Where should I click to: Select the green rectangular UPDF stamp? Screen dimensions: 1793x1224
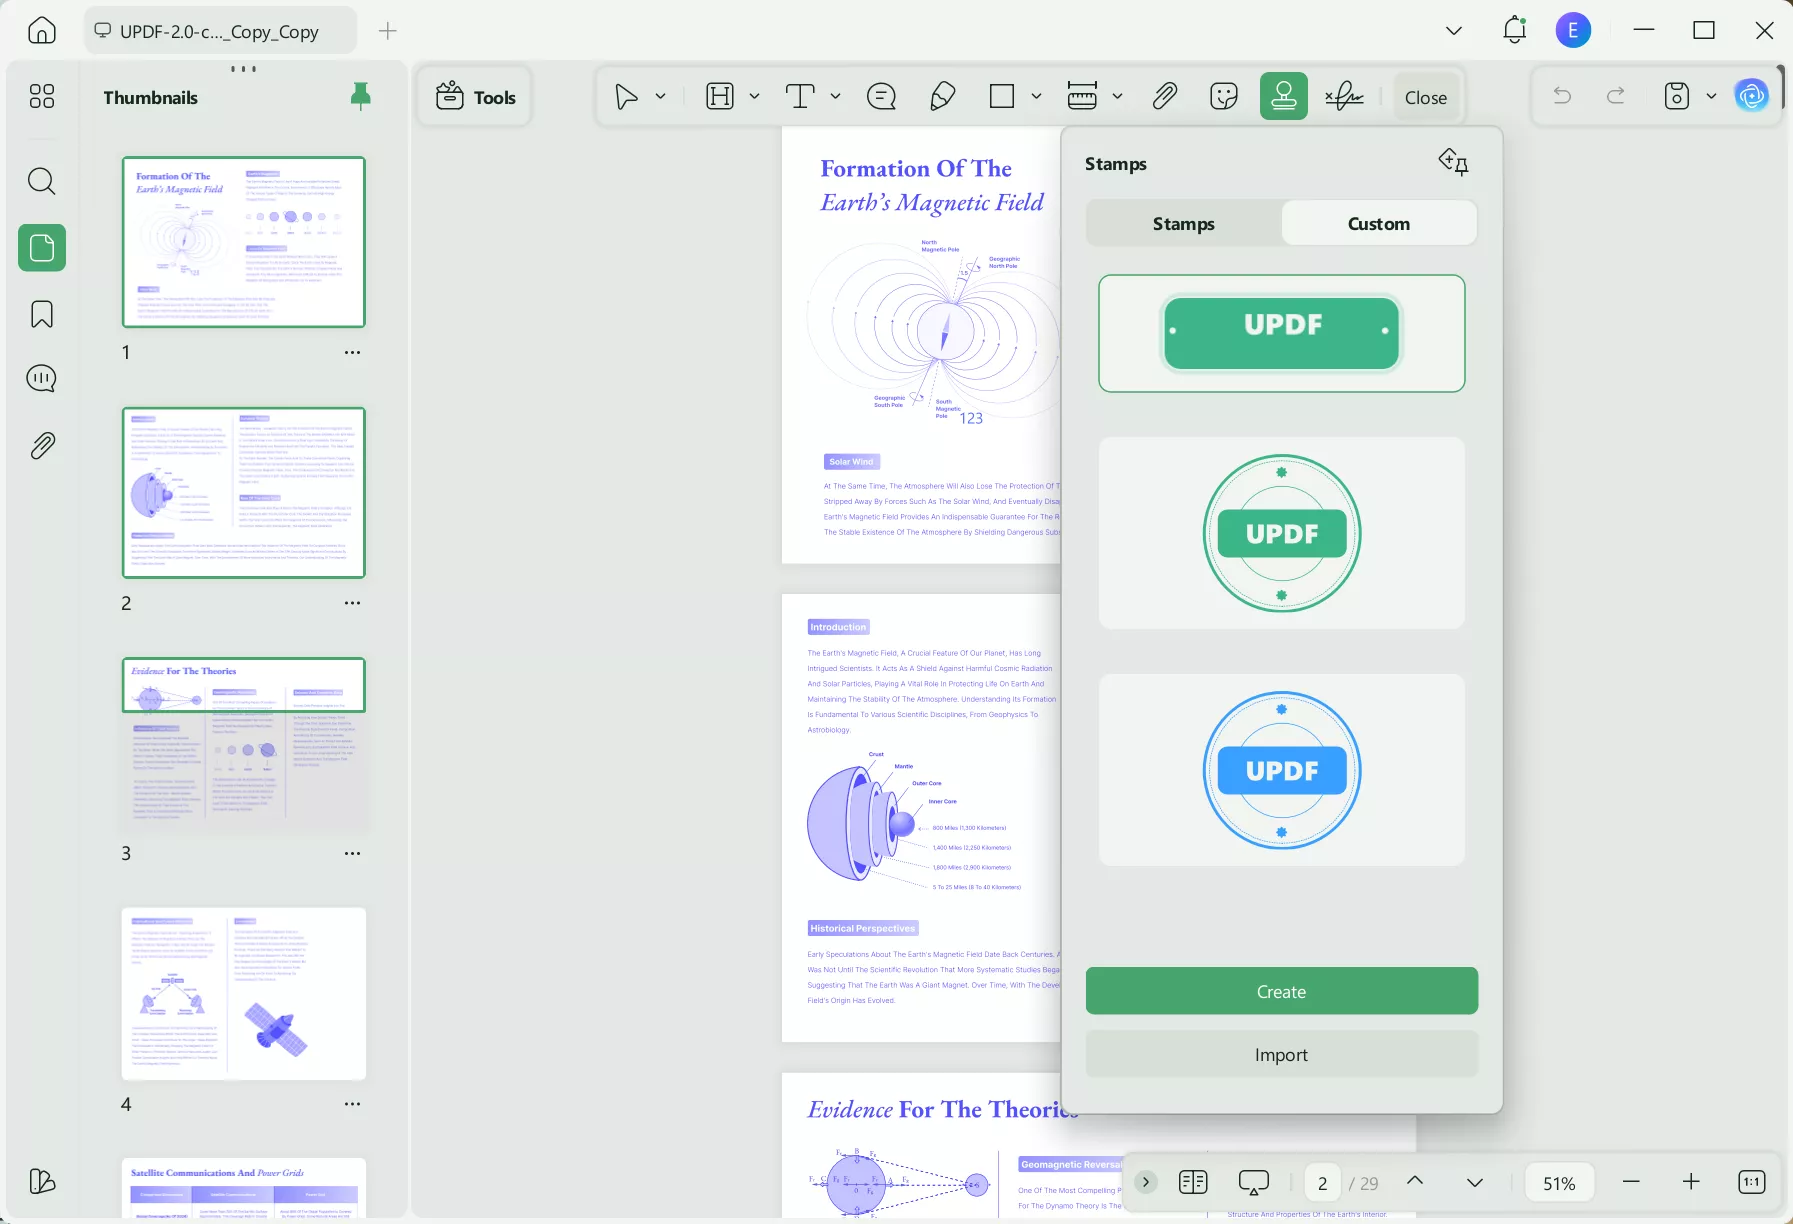point(1282,334)
